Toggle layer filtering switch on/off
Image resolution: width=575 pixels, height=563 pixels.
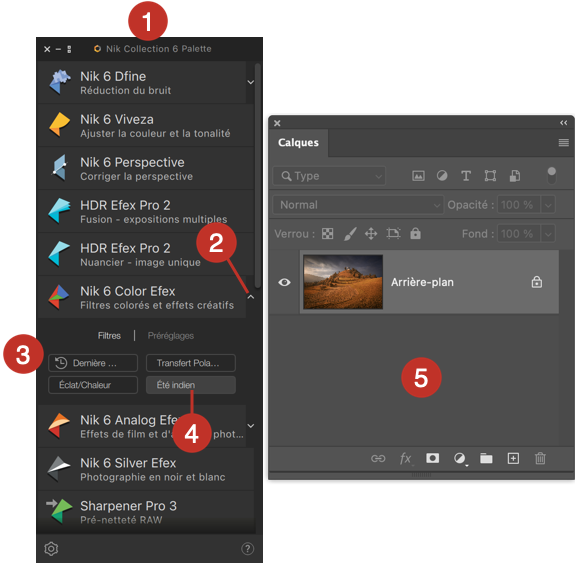click(552, 176)
